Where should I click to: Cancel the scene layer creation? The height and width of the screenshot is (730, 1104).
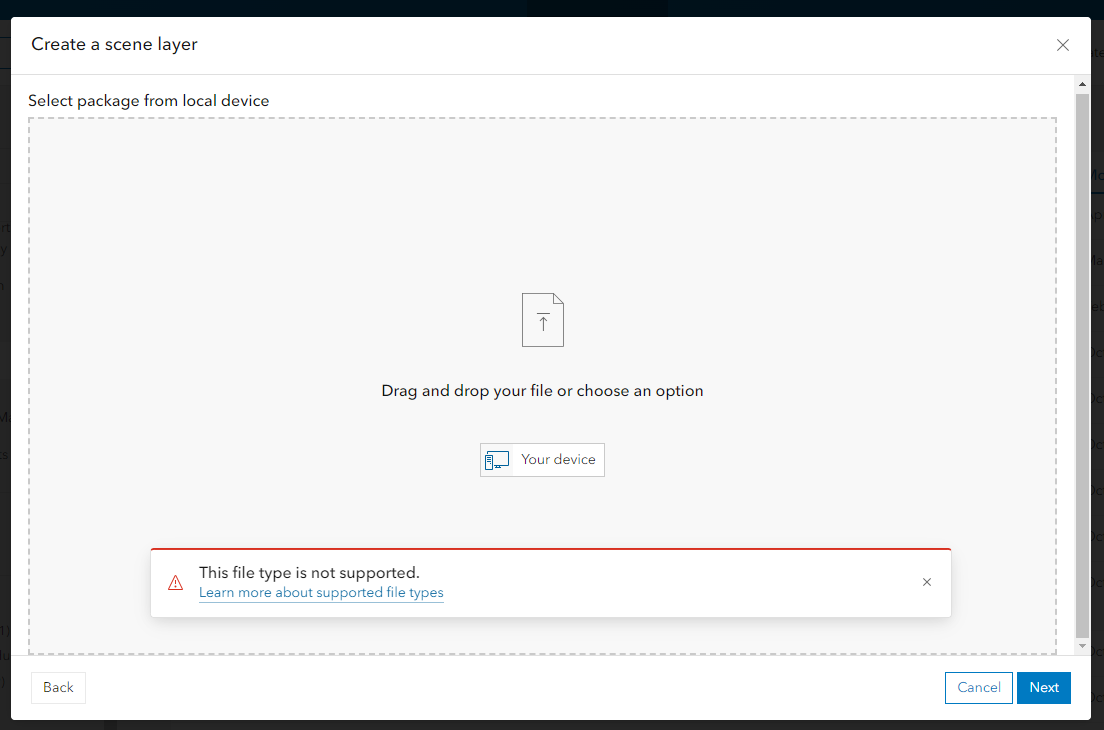coord(979,687)
